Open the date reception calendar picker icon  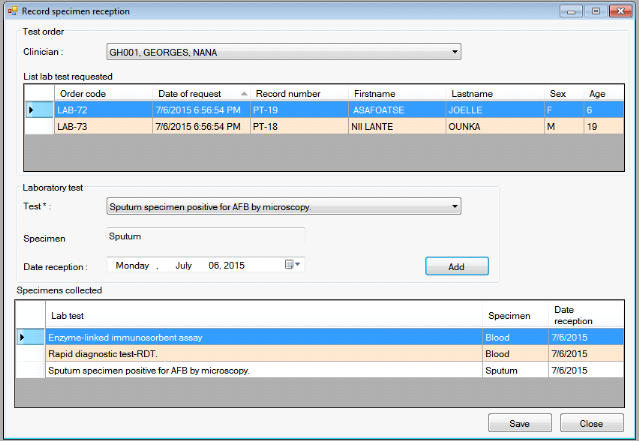pyautogui.click(x=292, y=265)
